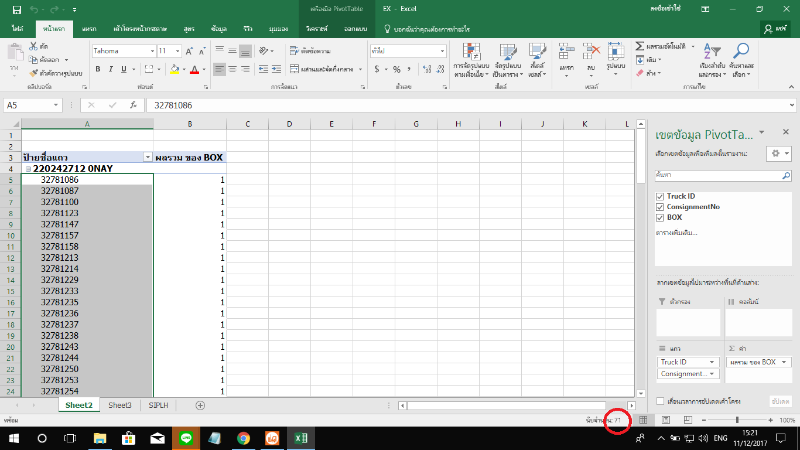Apply italic formatting to the cell
800x450 pixels.
[112, 69]
